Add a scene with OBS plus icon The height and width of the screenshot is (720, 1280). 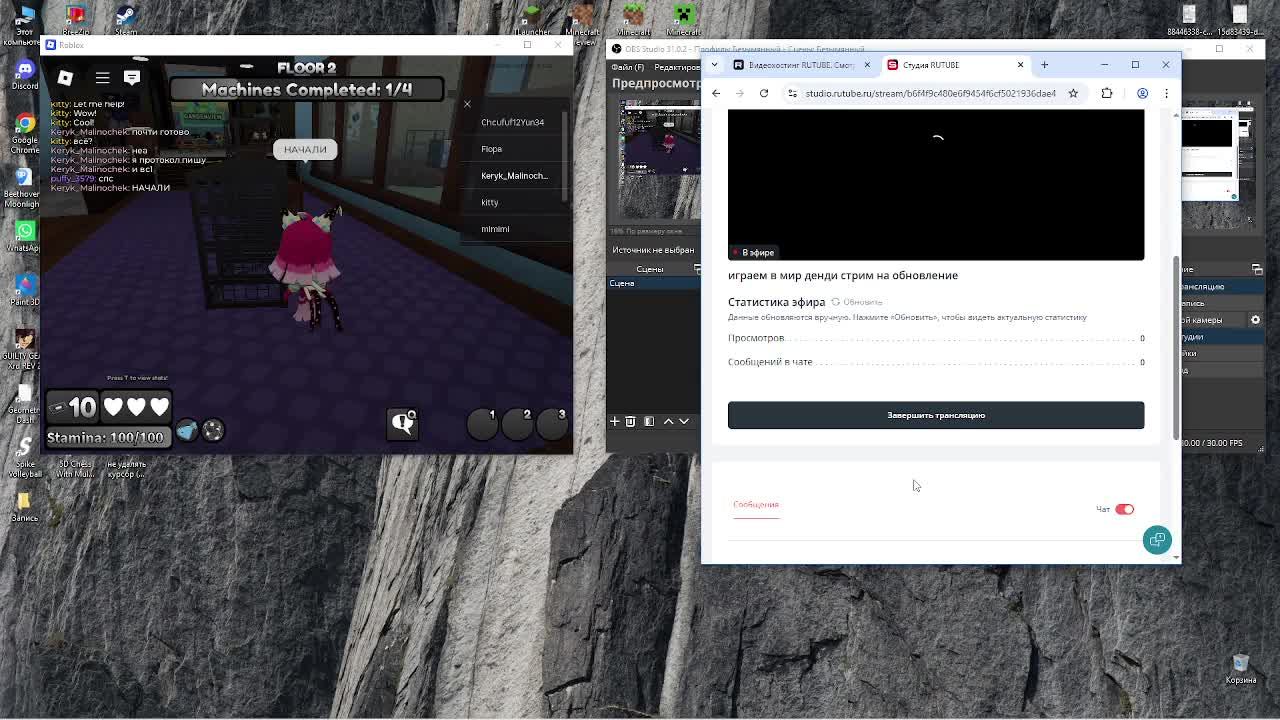coord(615,422)
